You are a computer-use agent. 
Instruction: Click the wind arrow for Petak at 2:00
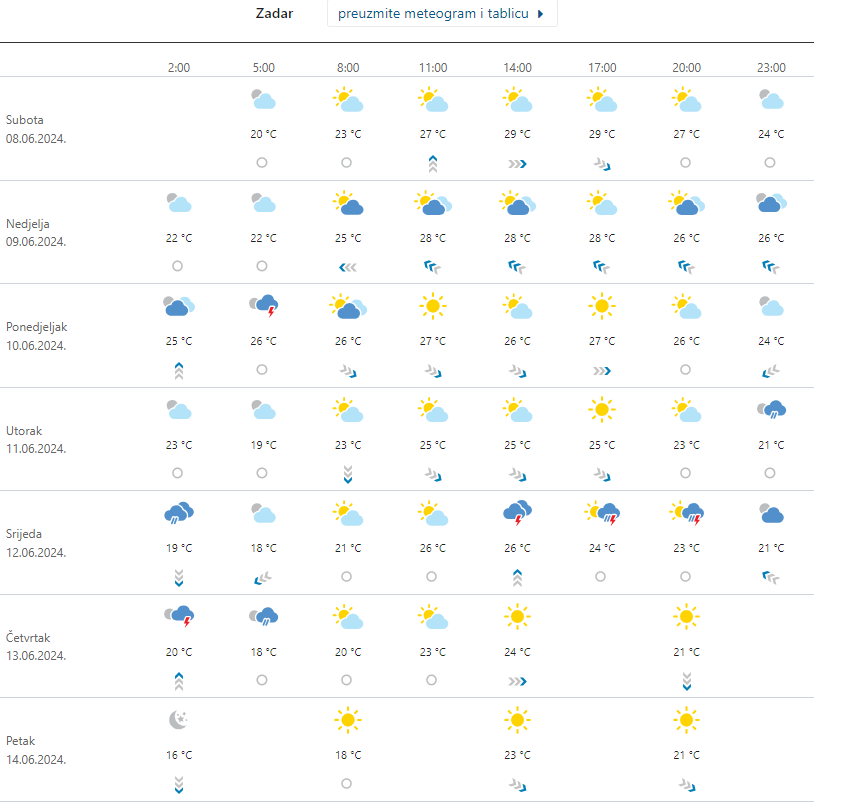click(x=178, y=784)
